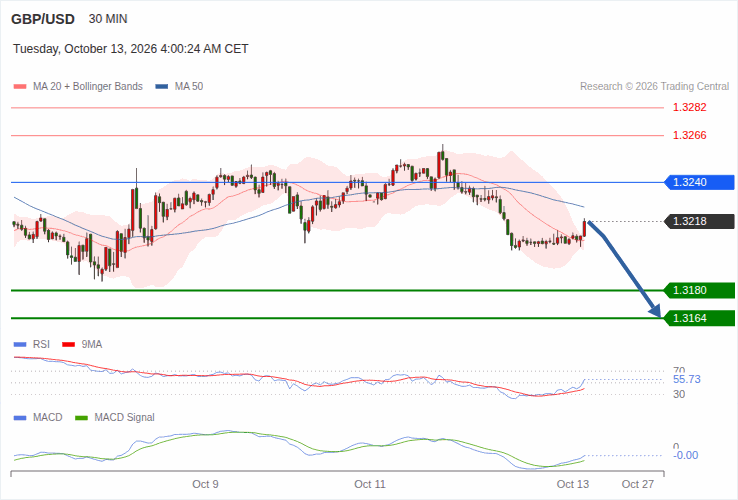Click the MA 20 + Bollinger Bands legend swatch
The width and height of the screenshot is (738, 500).
(x=20, y=87)
